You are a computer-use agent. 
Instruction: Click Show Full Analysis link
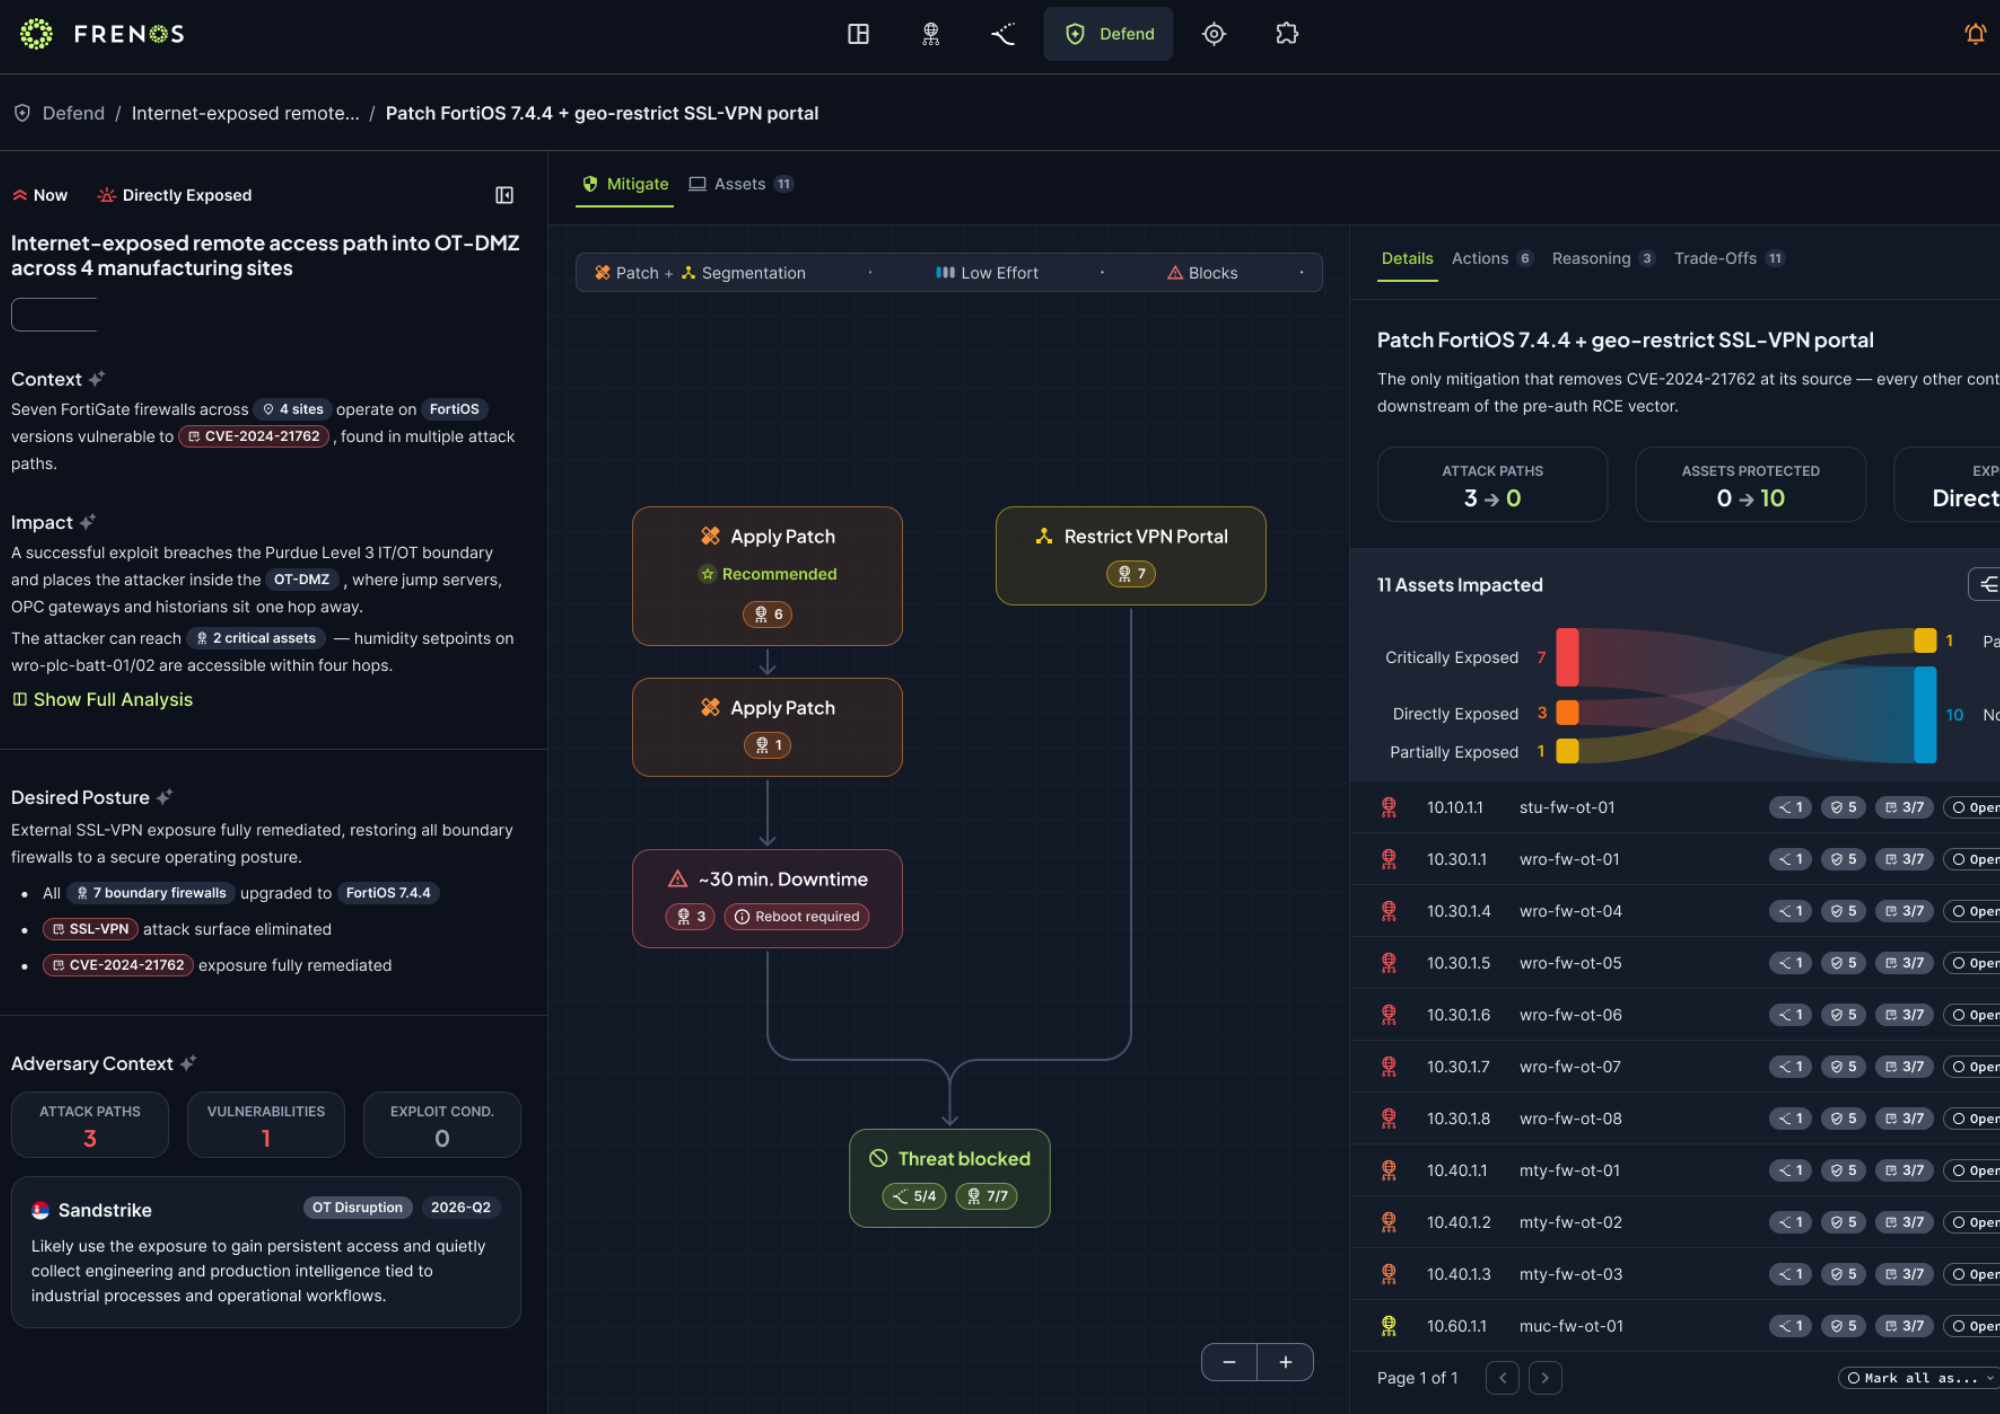click(102, 699)
